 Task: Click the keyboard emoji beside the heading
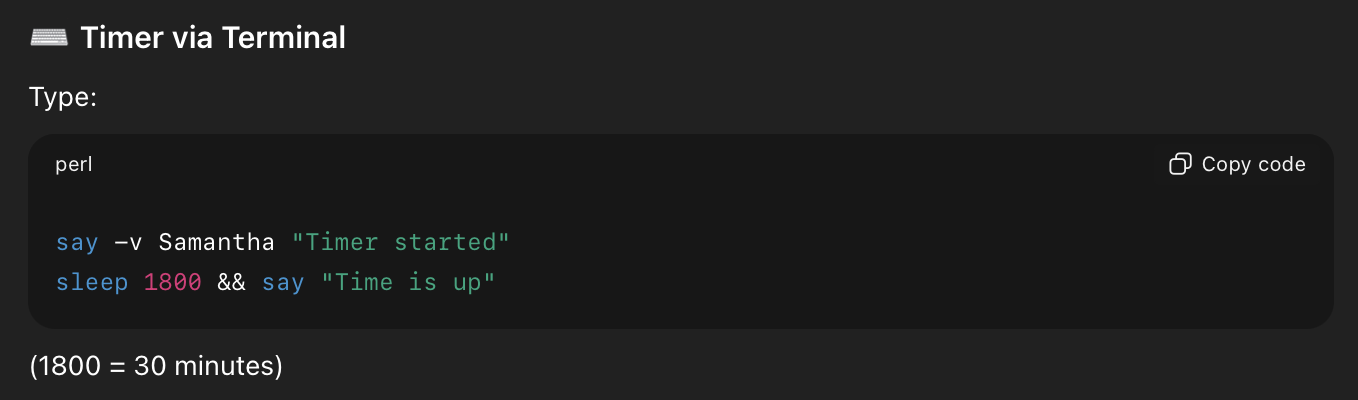coord(49,38)
